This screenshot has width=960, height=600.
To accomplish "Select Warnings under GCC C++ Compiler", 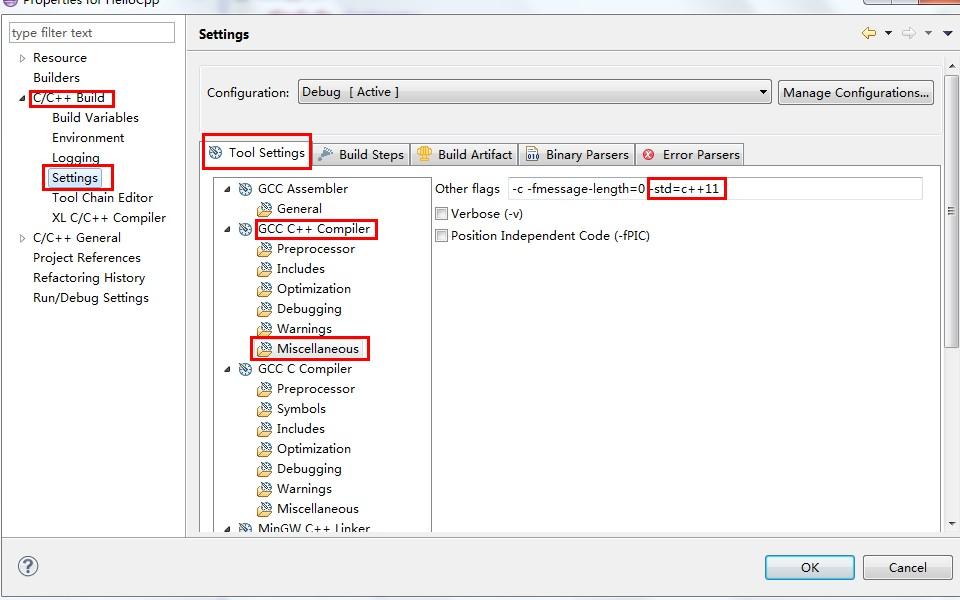I will pyautogui.click(x=304, y=329).
